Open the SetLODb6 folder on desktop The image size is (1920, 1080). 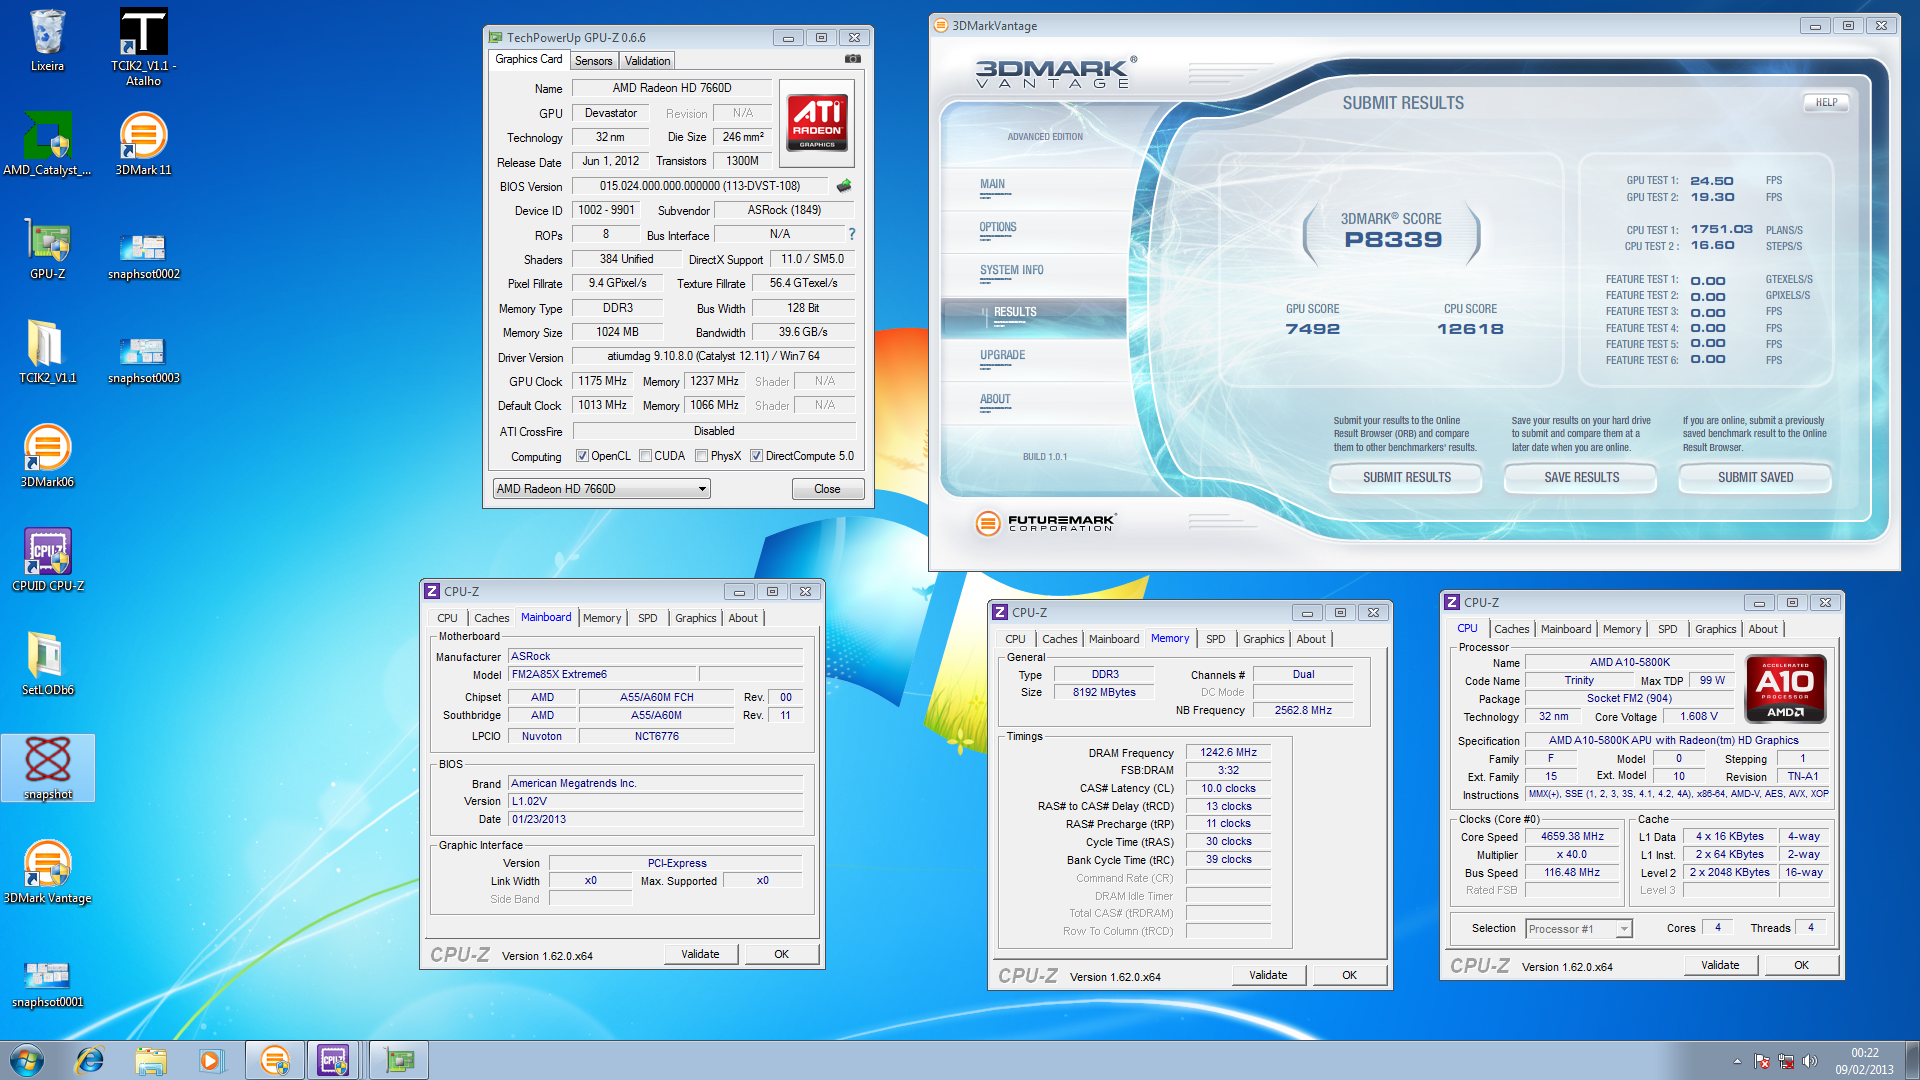pyautogui.click(x=47, y=665)
